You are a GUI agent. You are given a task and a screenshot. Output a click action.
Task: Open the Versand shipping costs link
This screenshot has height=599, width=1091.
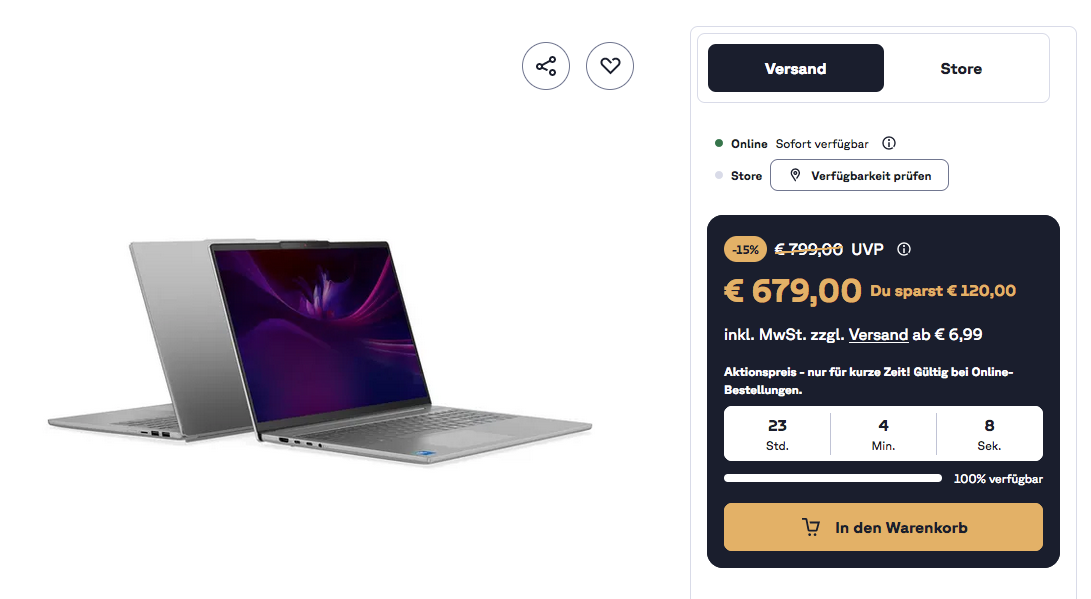[878, 335]
